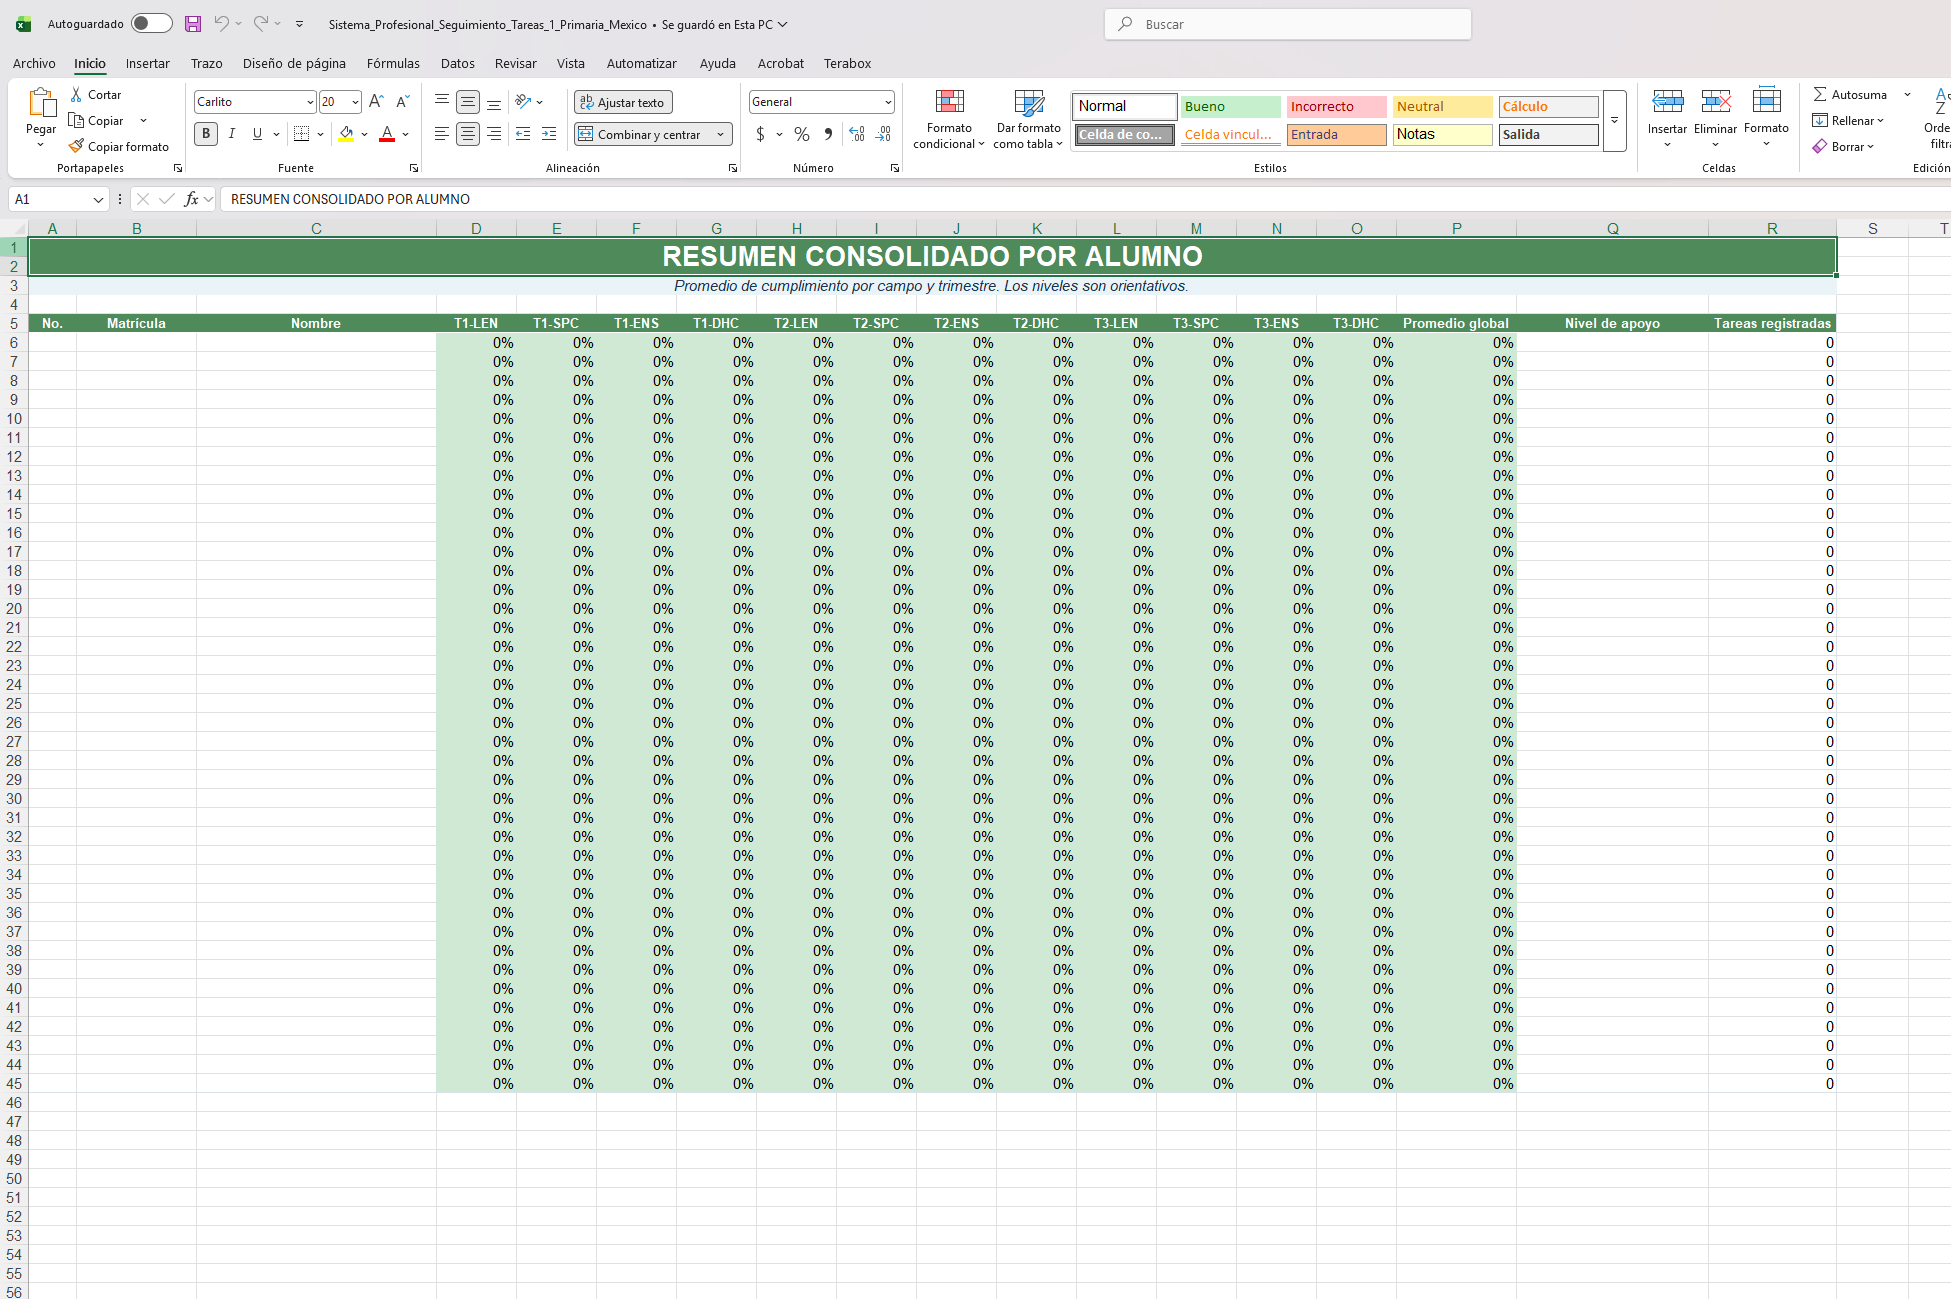This screenshot has height=1299, width=1951.
Task: Switch to the Datos tab
Action: click(x=458, y=63)
